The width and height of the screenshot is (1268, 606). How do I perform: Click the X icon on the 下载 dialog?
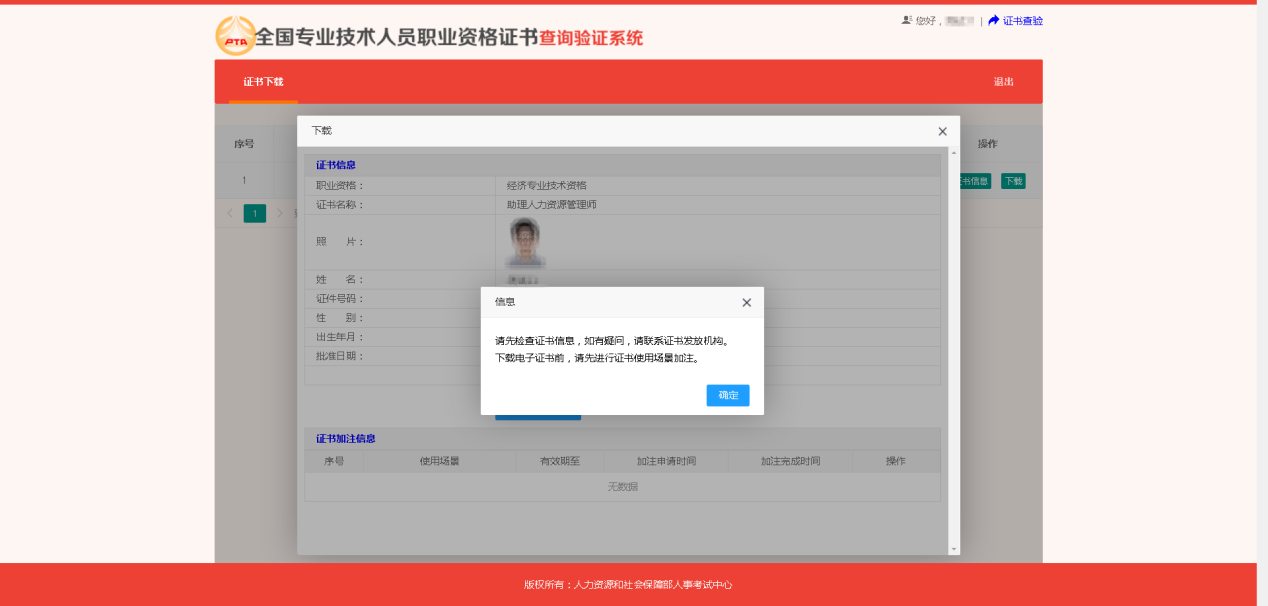click(941, 131)
